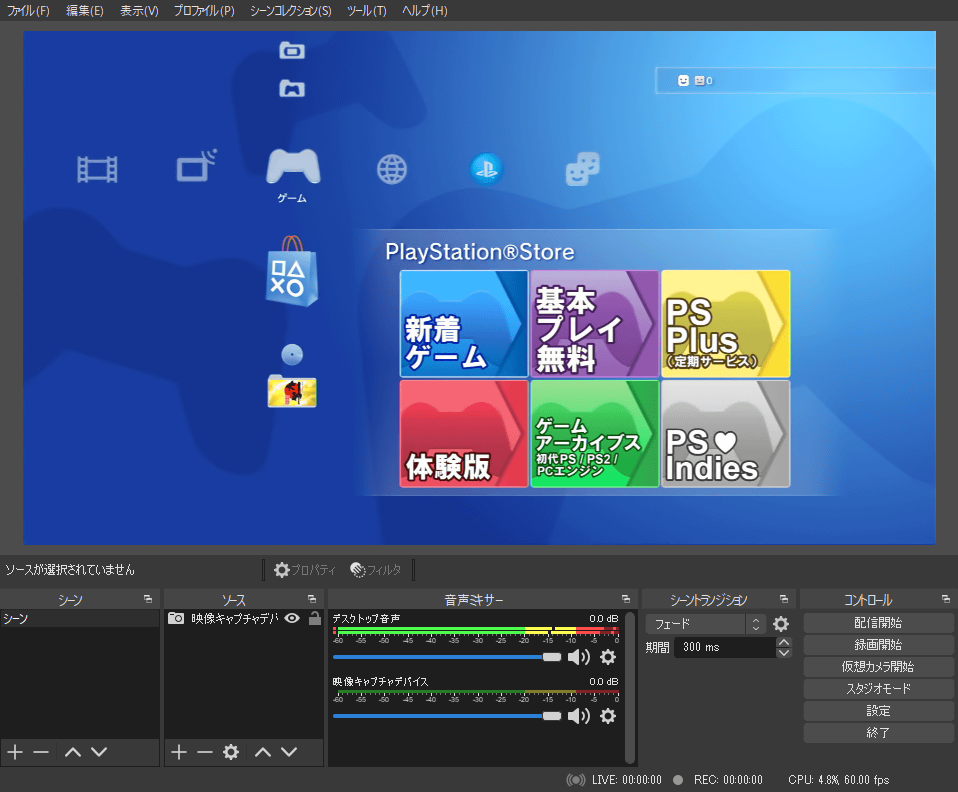The width and height of the screenshot is (958, 792).
Task: Open 設定 settings button
Action: pyautogui.click(x=878, y=711)
